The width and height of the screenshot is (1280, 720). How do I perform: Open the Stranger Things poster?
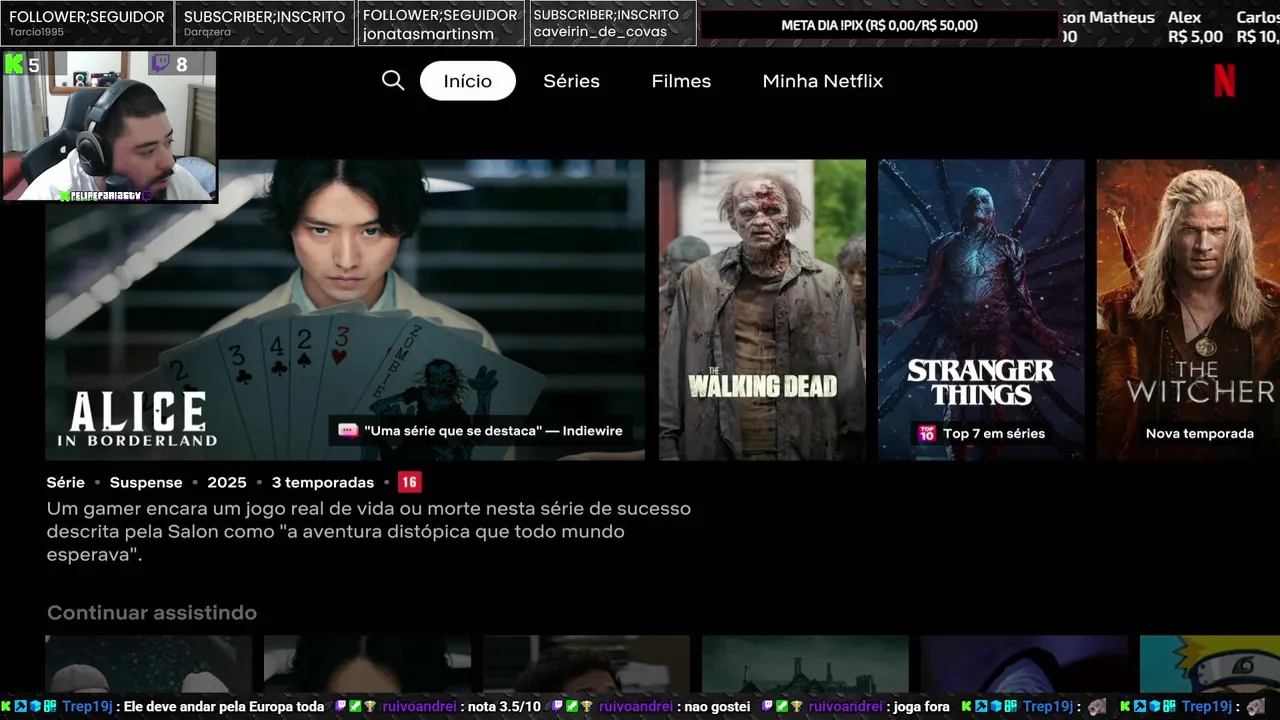point(981,310)
